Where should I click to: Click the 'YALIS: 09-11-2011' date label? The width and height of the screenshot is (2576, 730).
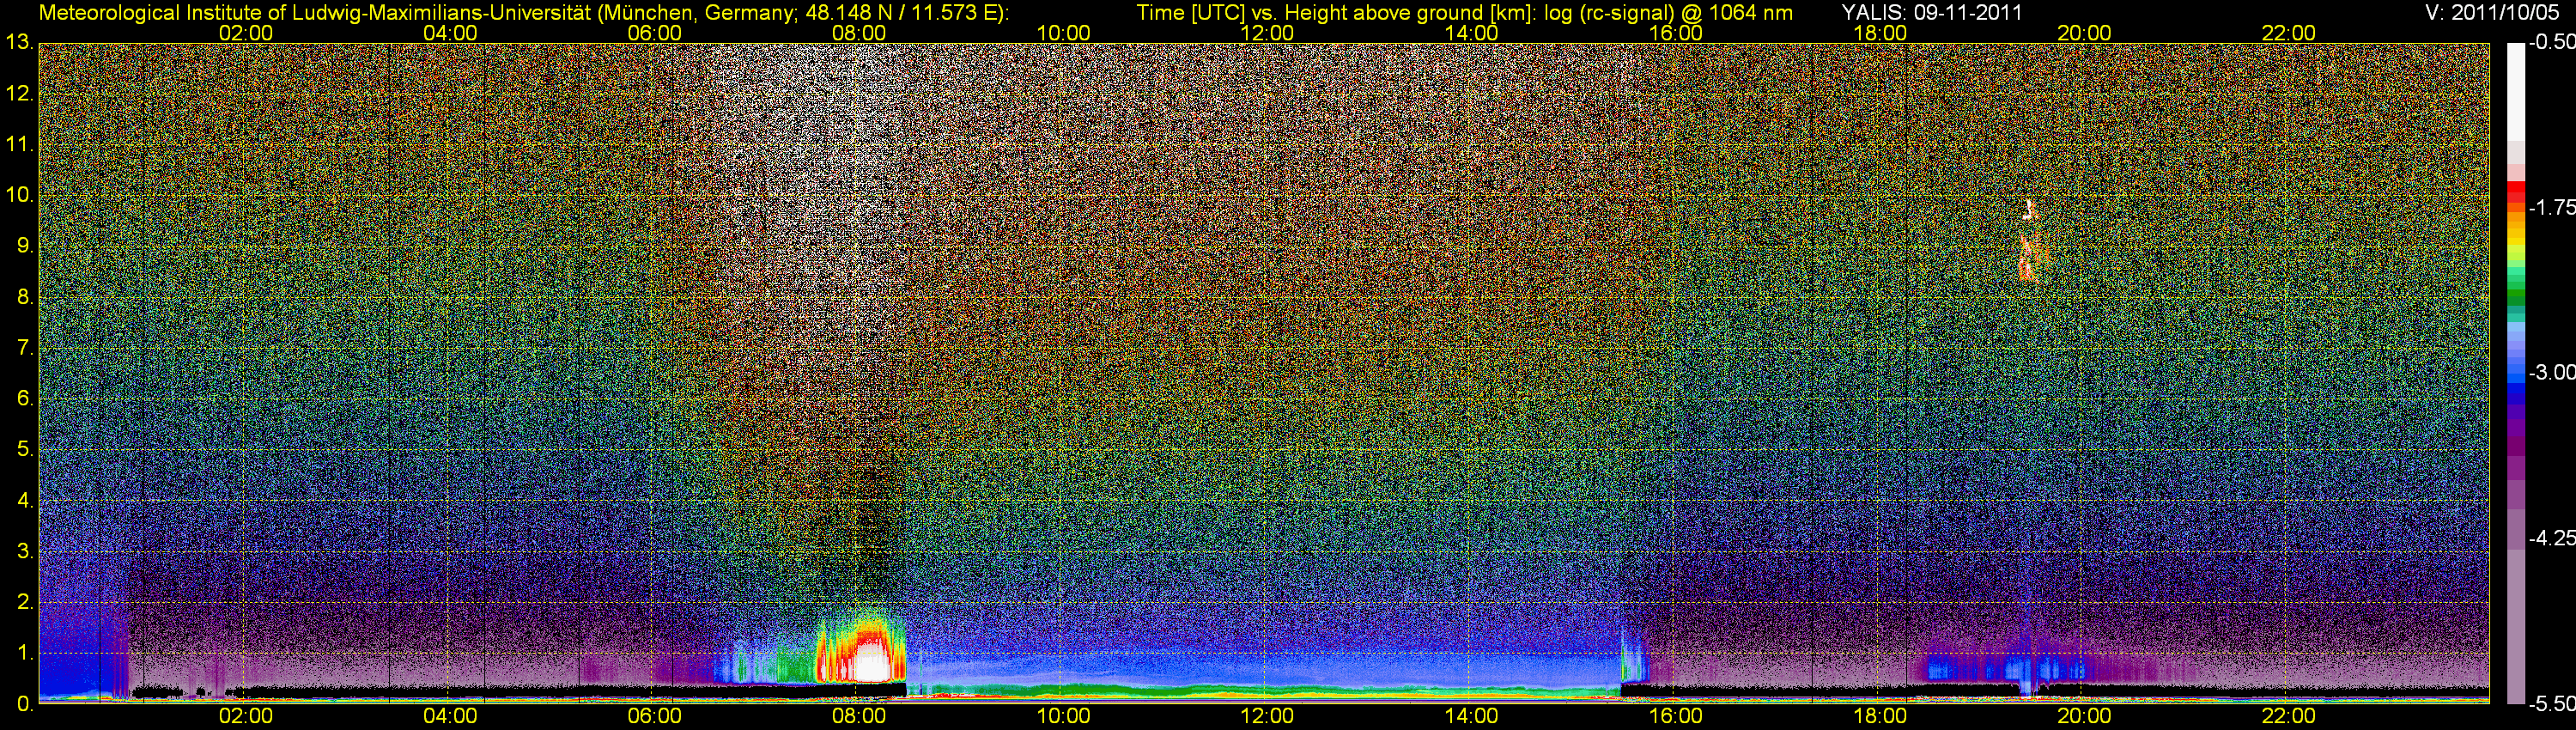coord(1931,13)
